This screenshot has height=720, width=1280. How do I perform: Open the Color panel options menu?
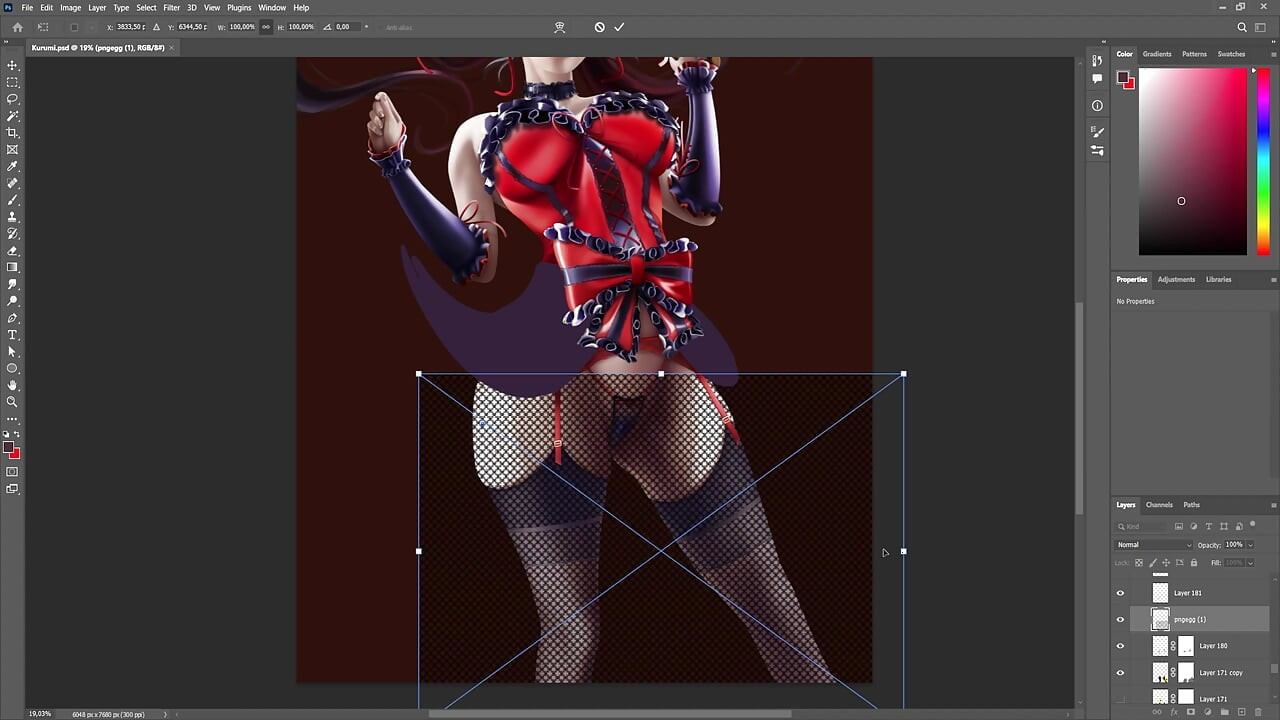1273,54
